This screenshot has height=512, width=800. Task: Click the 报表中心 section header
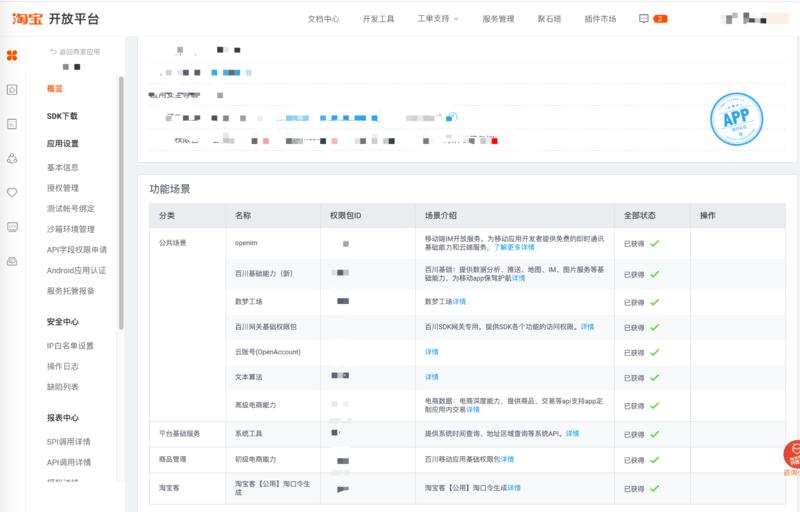click(63, 418)
